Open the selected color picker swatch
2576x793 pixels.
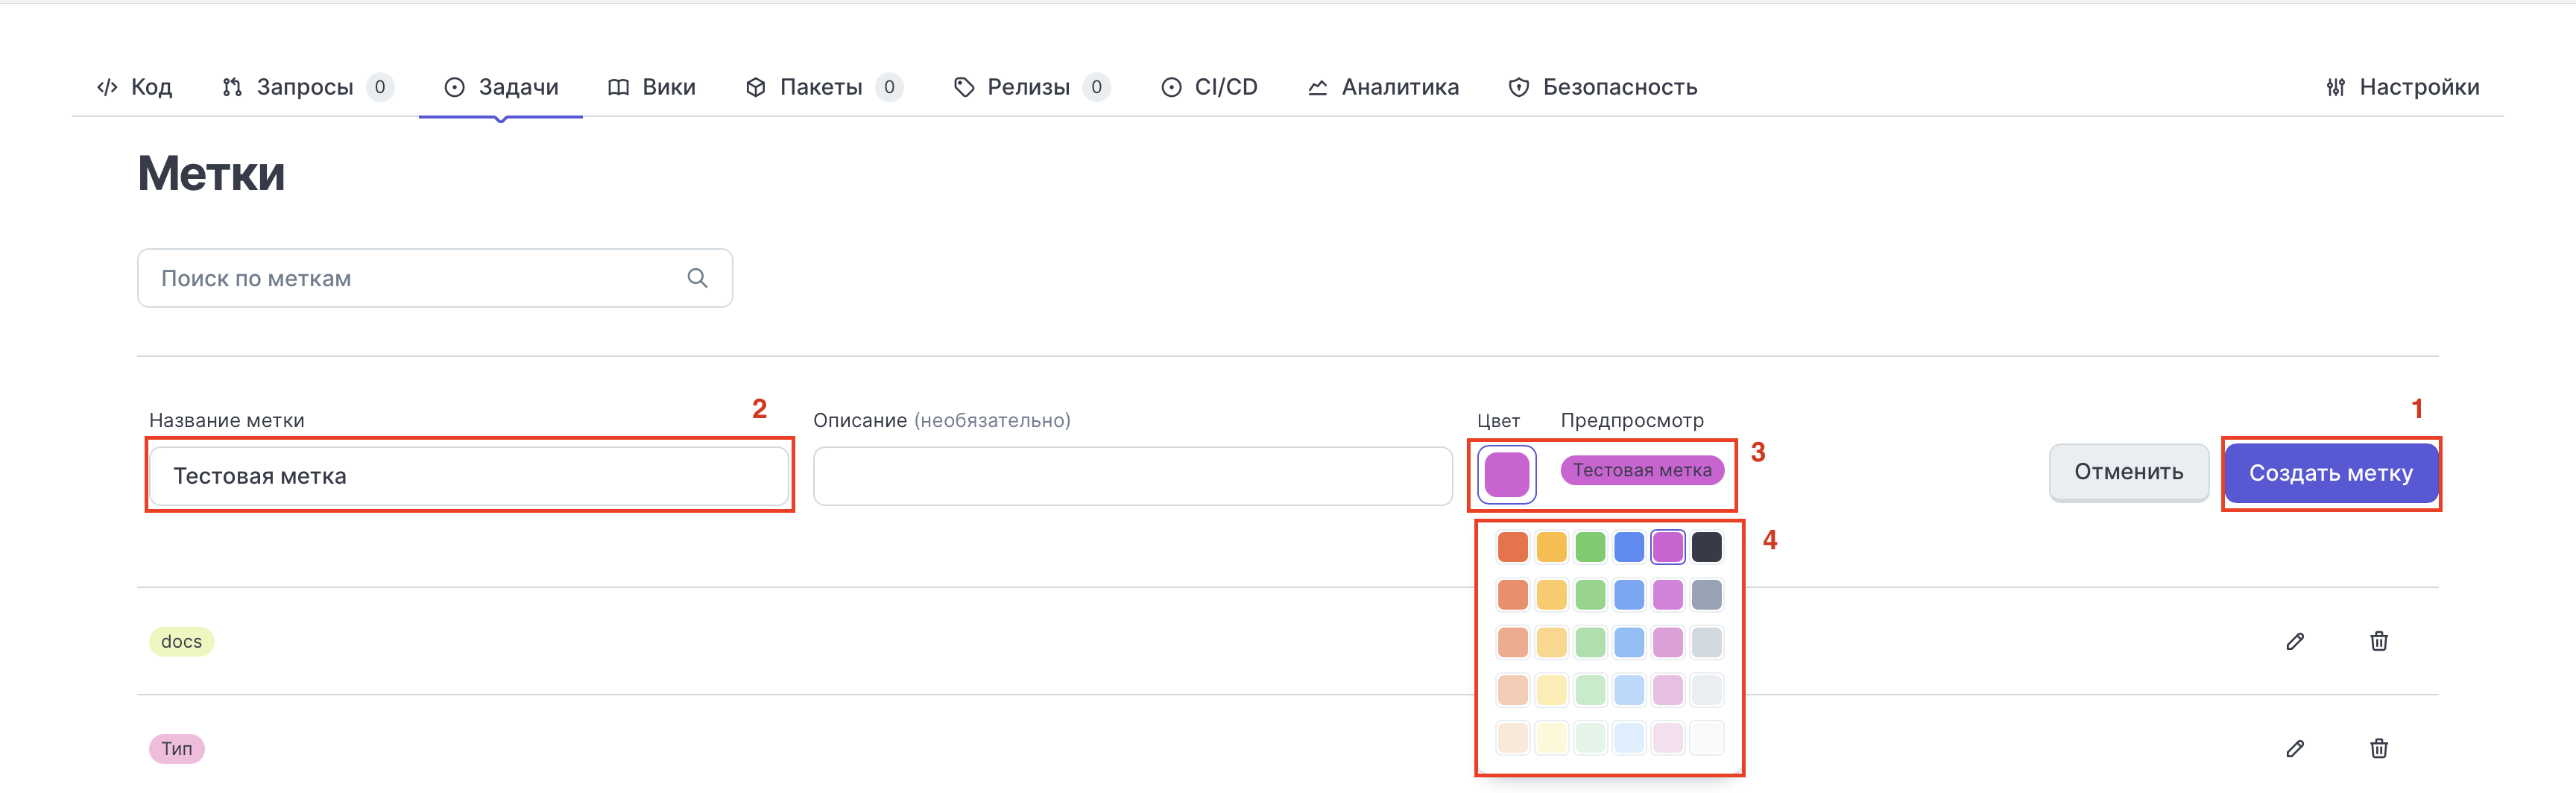[x=1506, y=474]
